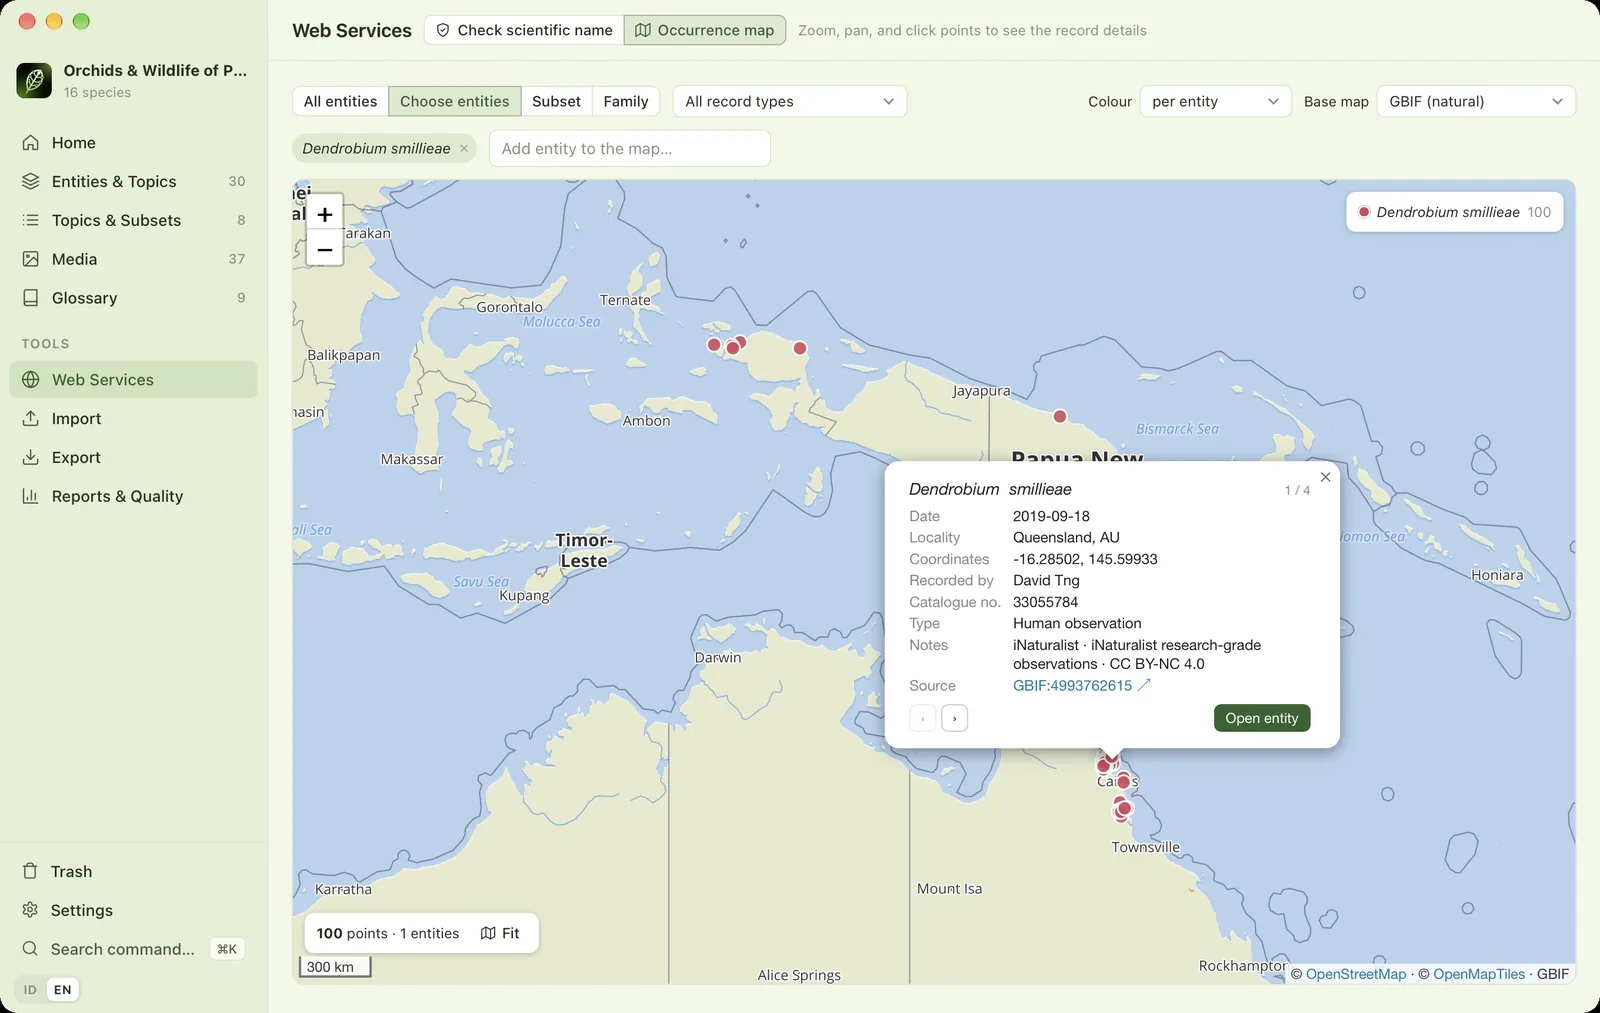Click Dendrobium smillieae legend red swatch
This screenshot has height=1013, width=1600.
click(1363, 213)
